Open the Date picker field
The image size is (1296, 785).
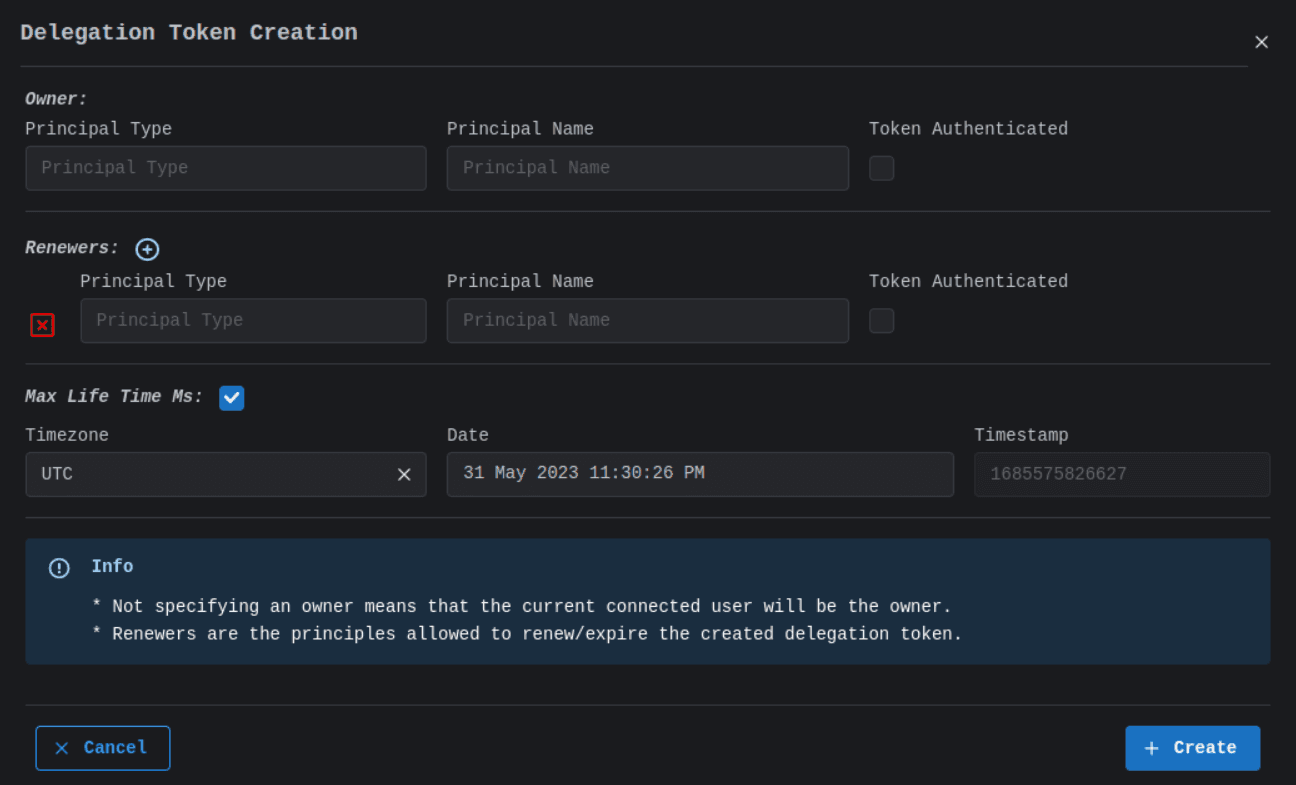(699, 474)
